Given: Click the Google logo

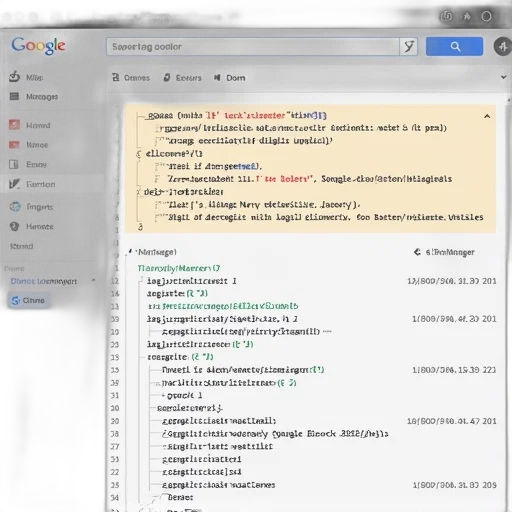Looking at the screenshot, I should pos(38,46).
